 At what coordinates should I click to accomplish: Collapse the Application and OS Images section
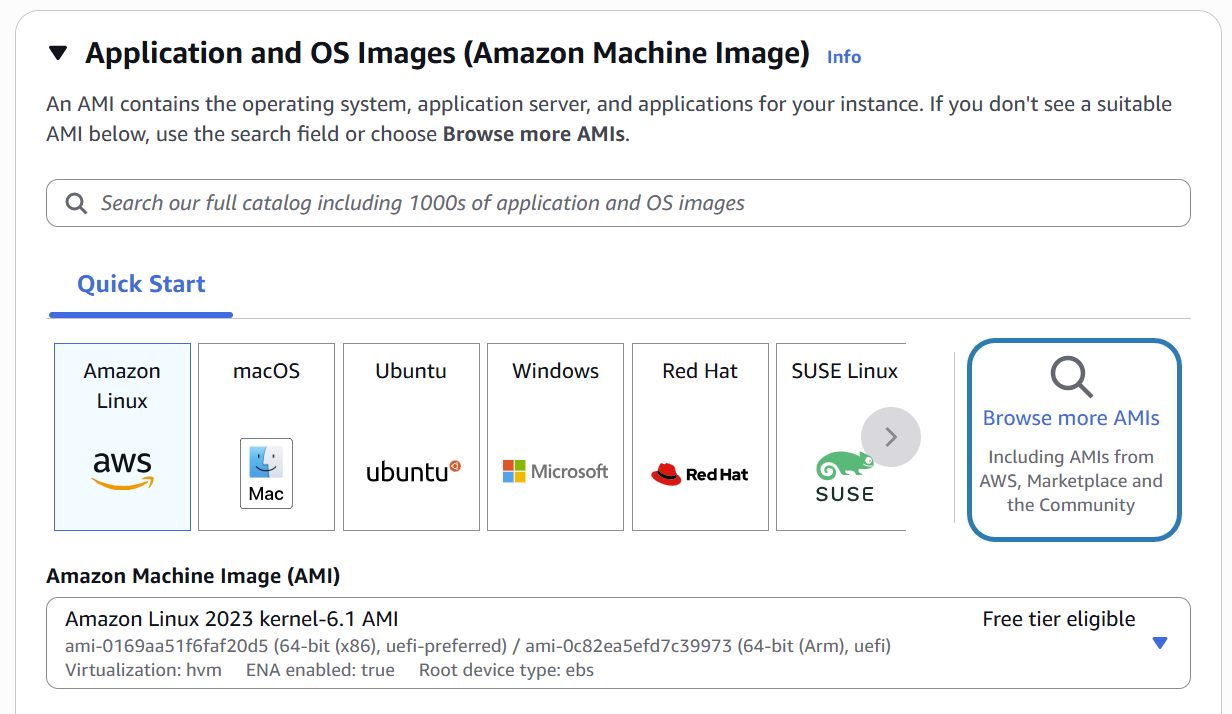[x=58, y=53]
